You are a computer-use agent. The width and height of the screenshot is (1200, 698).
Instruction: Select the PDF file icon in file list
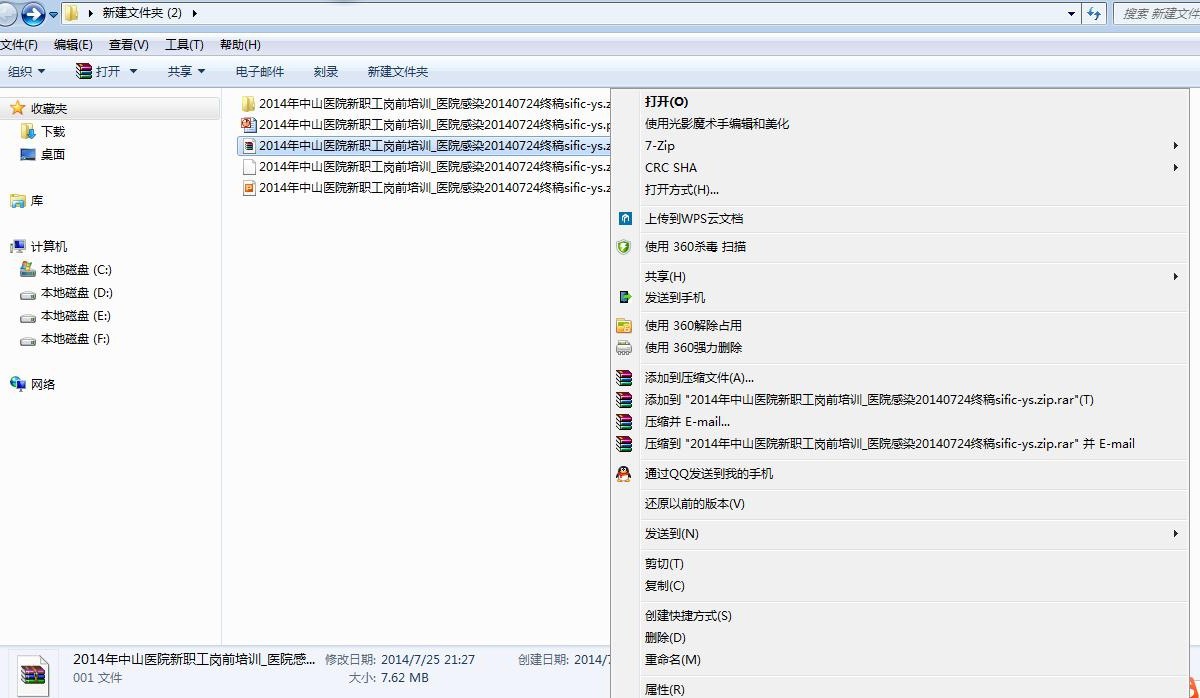249,125
